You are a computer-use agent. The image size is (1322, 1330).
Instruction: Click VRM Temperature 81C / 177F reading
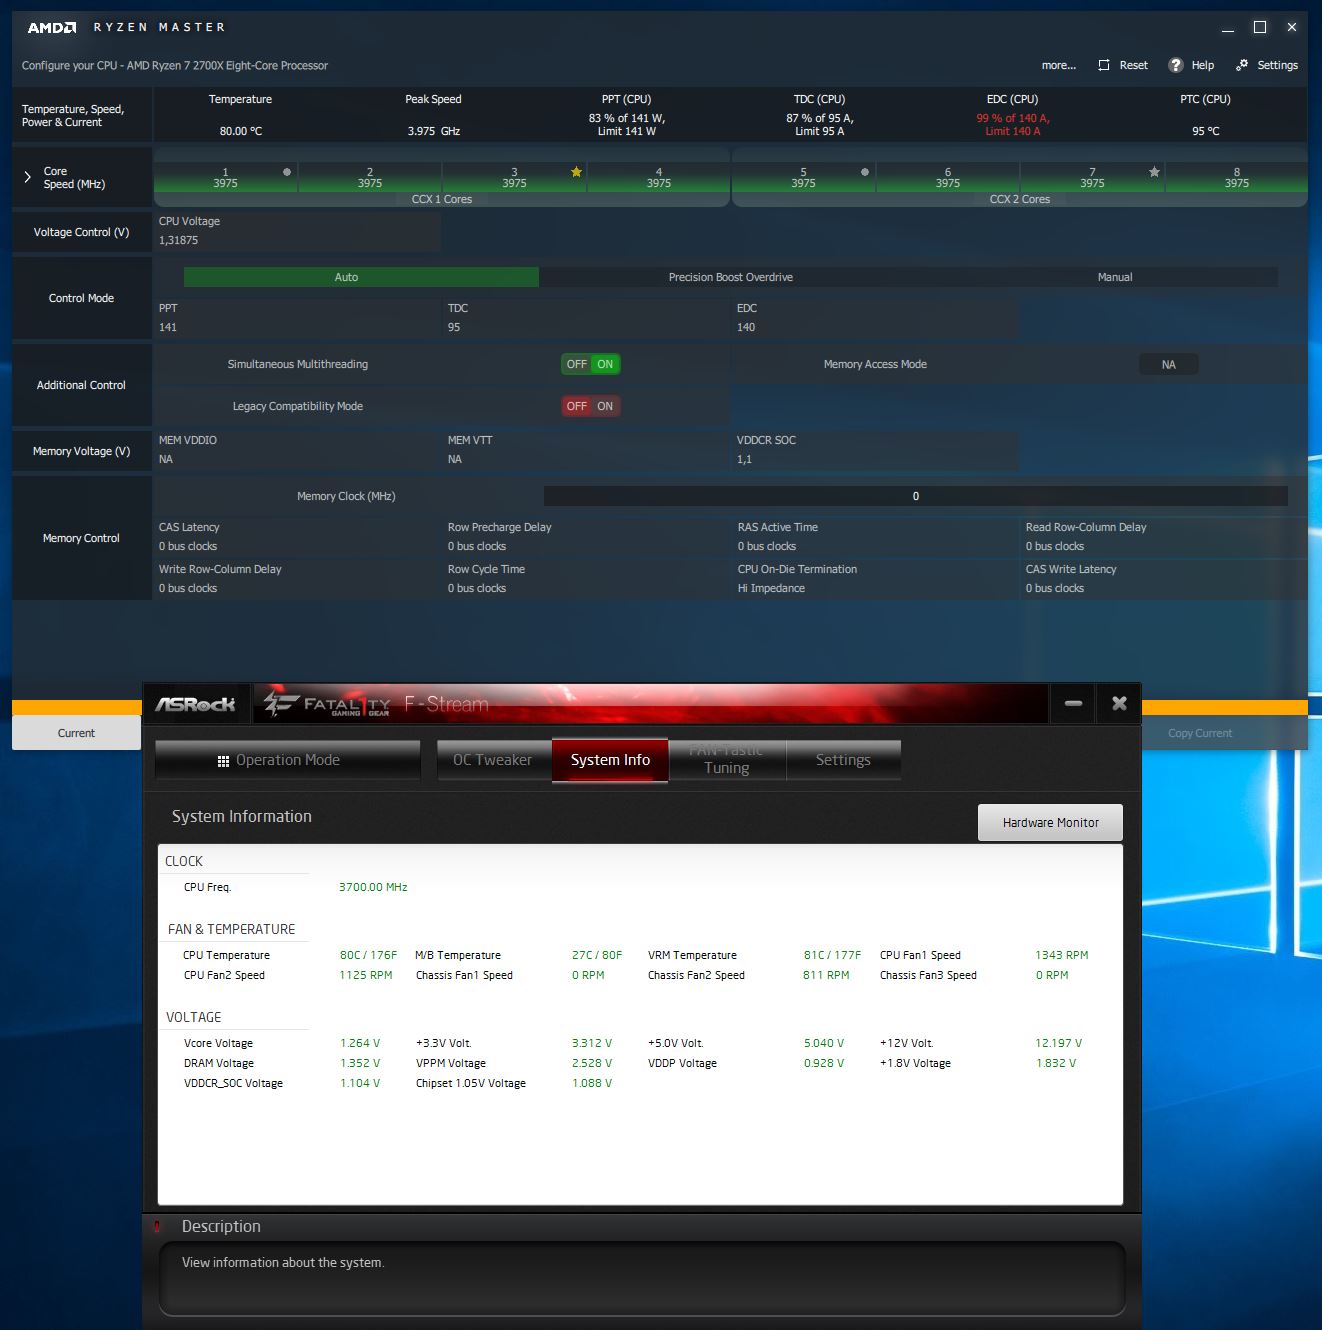832,955
